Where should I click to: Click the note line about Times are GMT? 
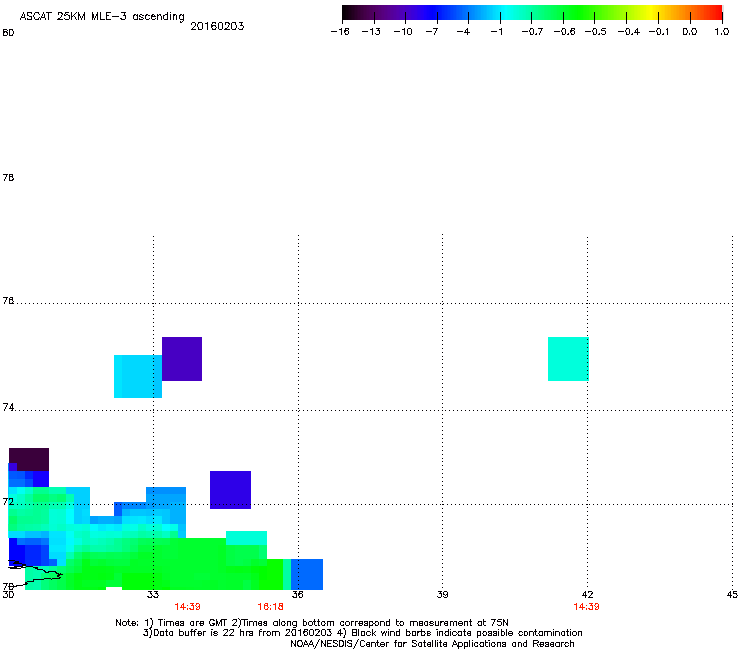(312, 623)
